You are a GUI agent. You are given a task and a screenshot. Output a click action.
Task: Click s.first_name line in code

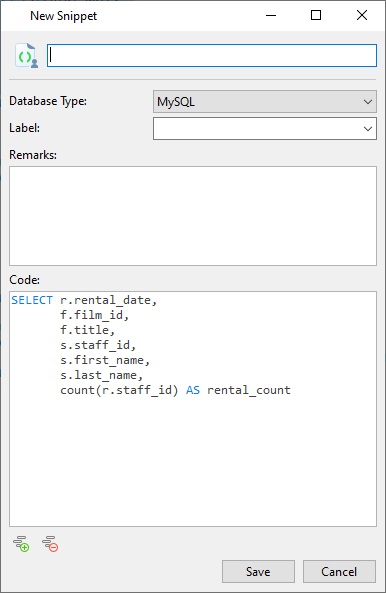[105, 360]
